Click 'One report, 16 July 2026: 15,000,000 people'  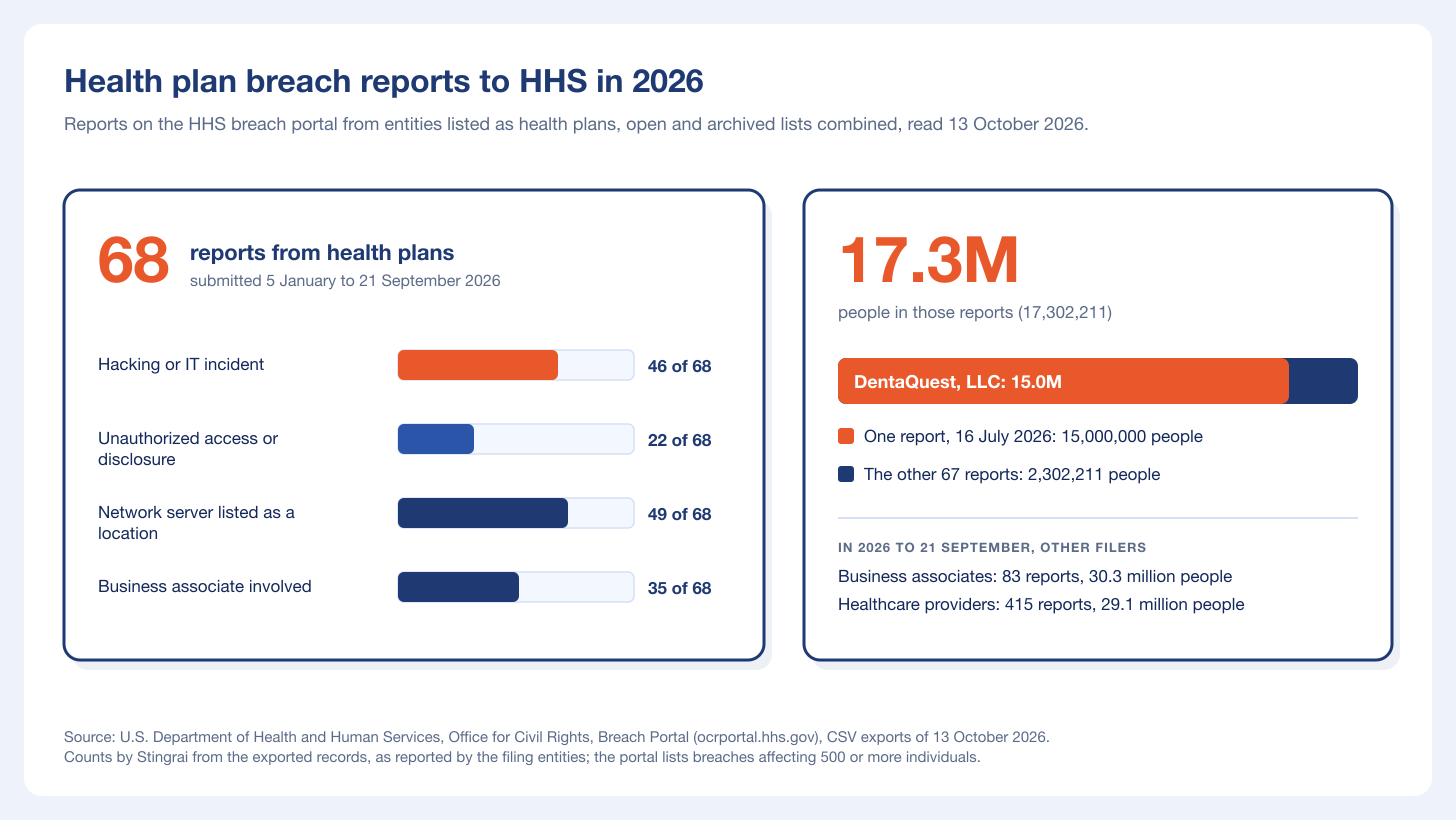(x=1033, y=437)
